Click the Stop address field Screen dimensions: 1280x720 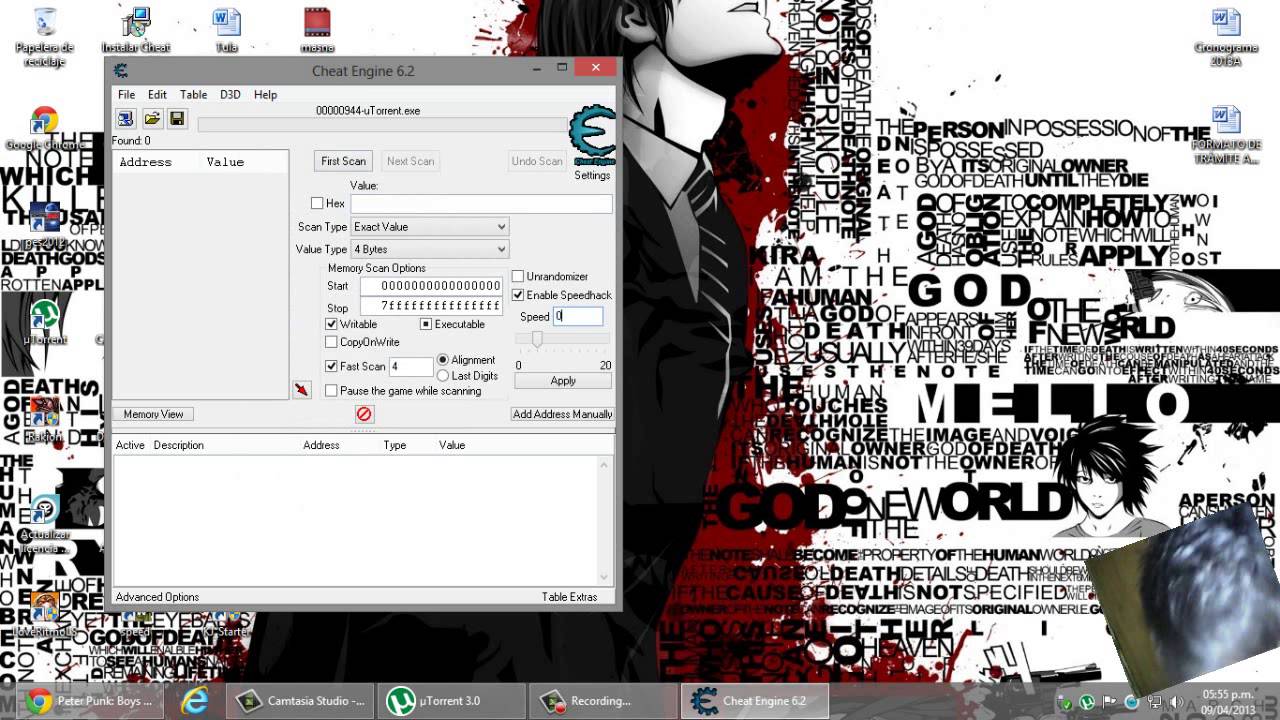click(x=431, y=306)
